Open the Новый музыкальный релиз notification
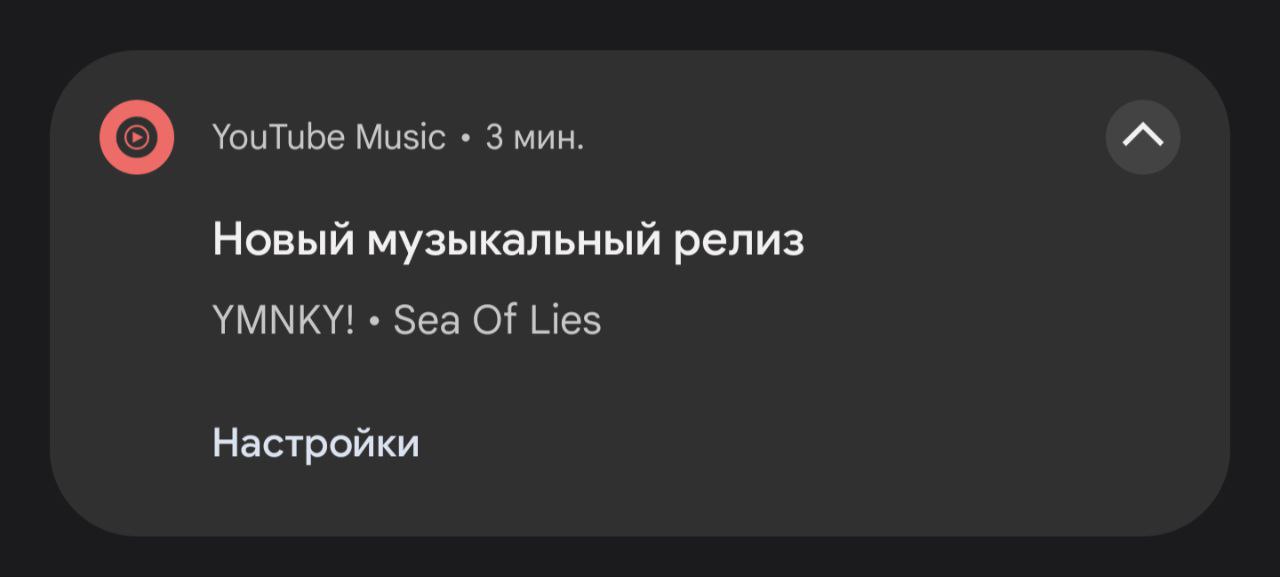Viewport: 1280px width, 577px height. pos(508,240)
